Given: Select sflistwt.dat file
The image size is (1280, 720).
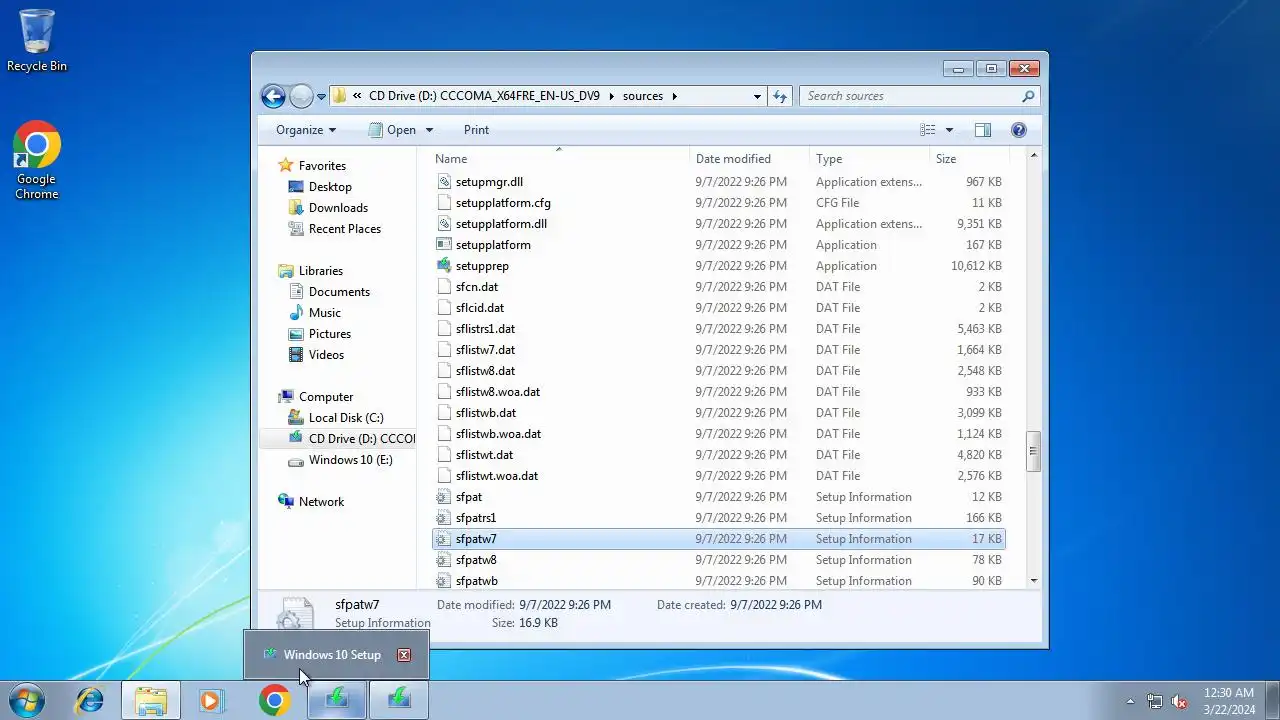Looking at the screenshot, I should point(484,455).
